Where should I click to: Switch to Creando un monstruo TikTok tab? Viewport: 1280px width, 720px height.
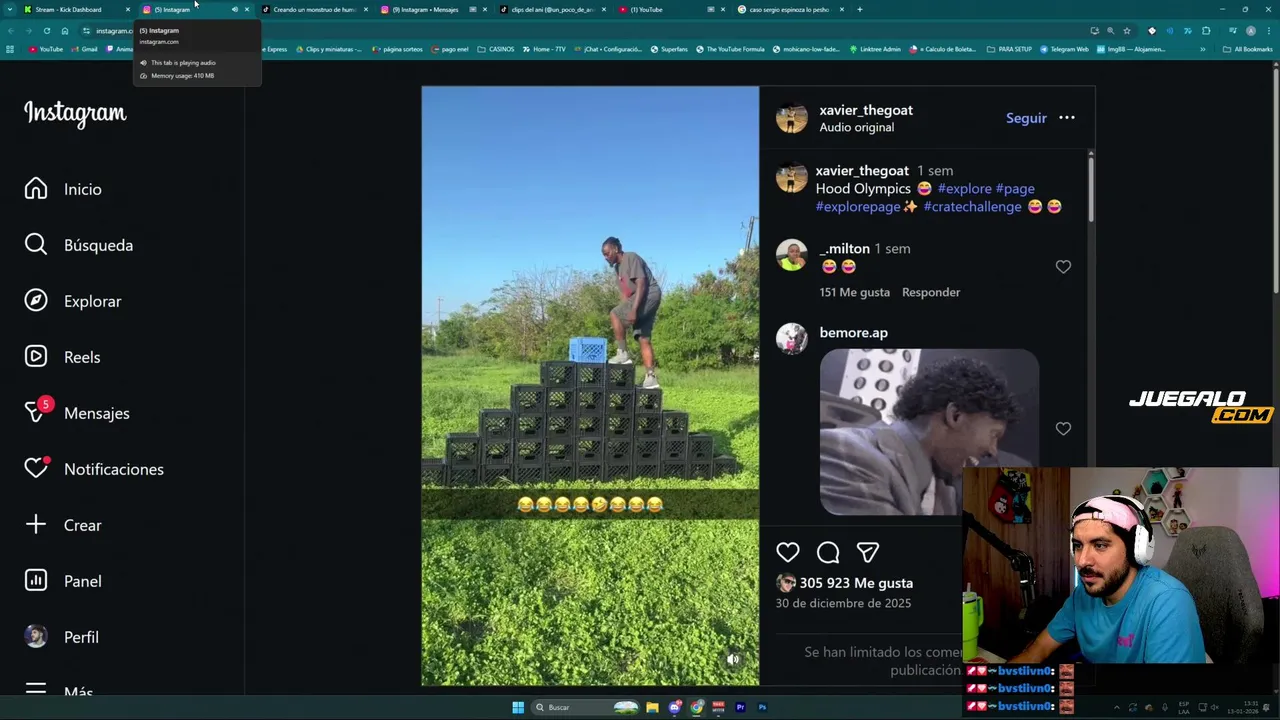[314, 9]
